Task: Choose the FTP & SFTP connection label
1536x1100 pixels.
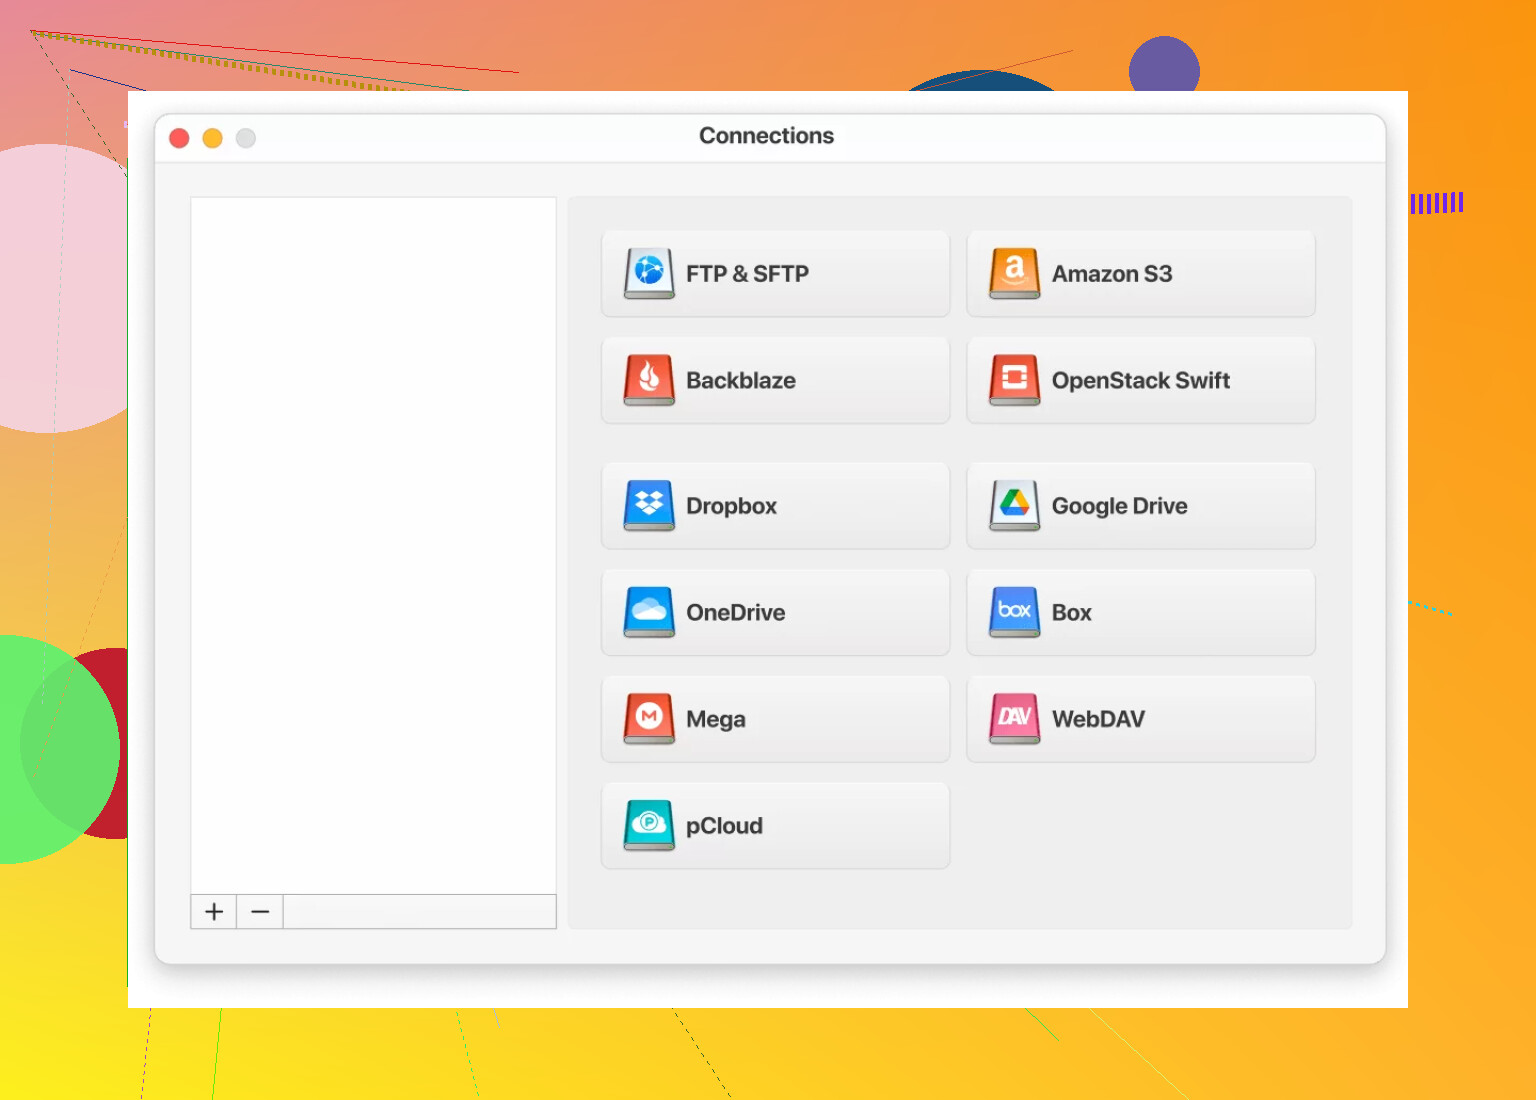Action: click(747, 274)
